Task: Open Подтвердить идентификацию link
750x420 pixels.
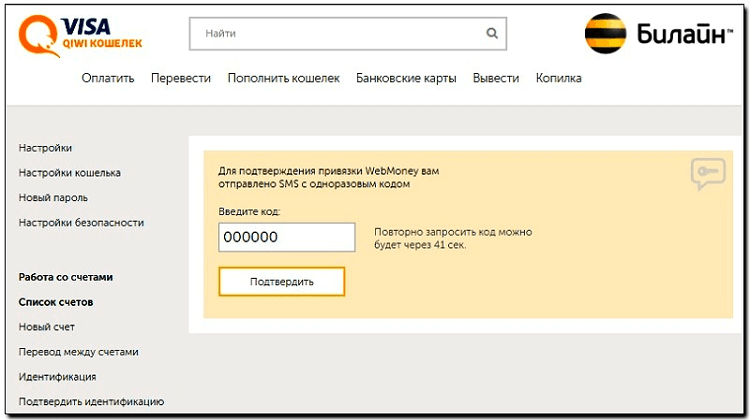Action: click(91, 401)
